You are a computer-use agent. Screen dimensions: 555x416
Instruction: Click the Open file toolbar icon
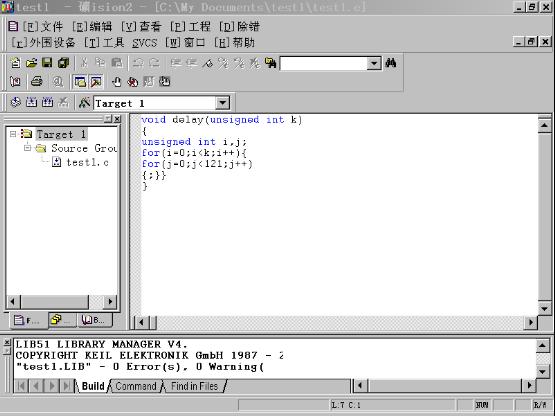click(x=32, y=63)
